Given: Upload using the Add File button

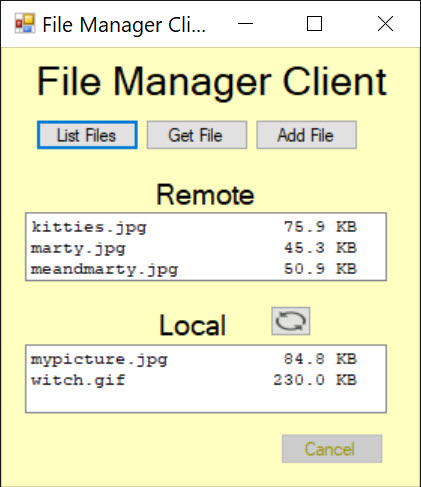Looking at the screenshot, I should click(306, 135).
